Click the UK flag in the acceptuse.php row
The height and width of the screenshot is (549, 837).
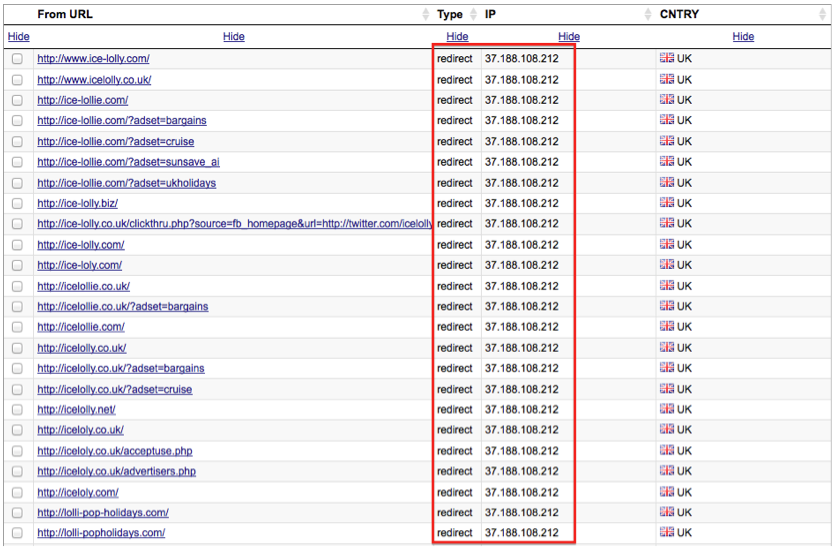[667, 450]
